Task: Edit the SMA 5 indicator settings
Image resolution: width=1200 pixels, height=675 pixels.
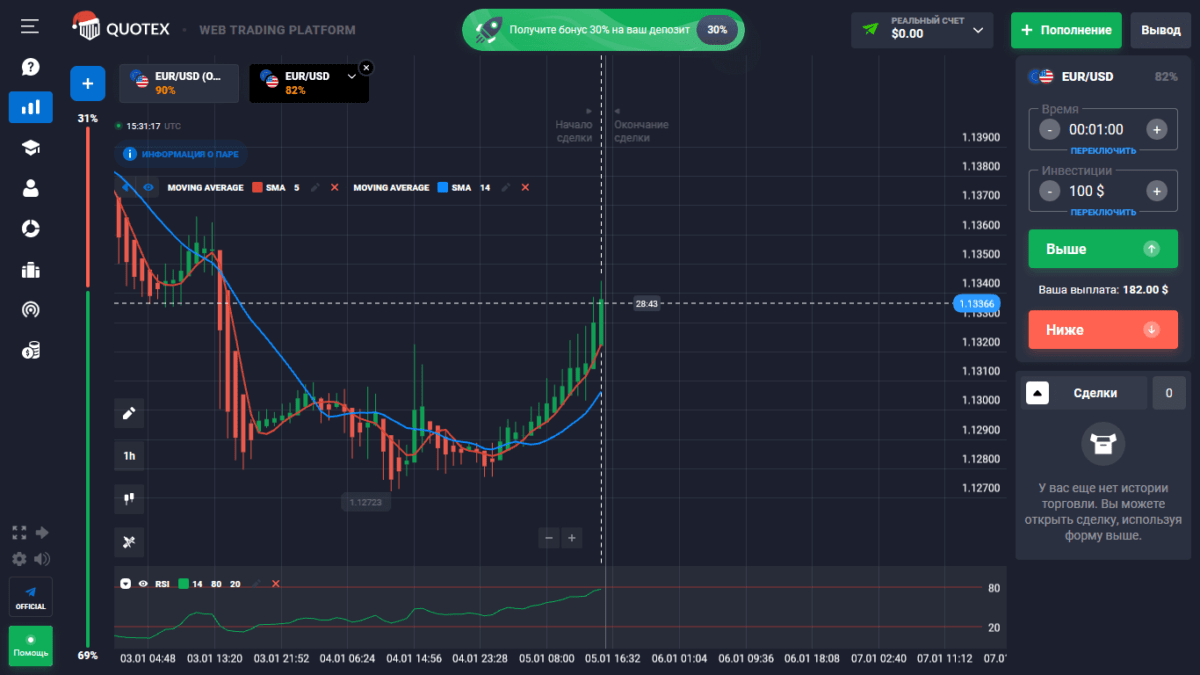Action: (x=315, y=187)
